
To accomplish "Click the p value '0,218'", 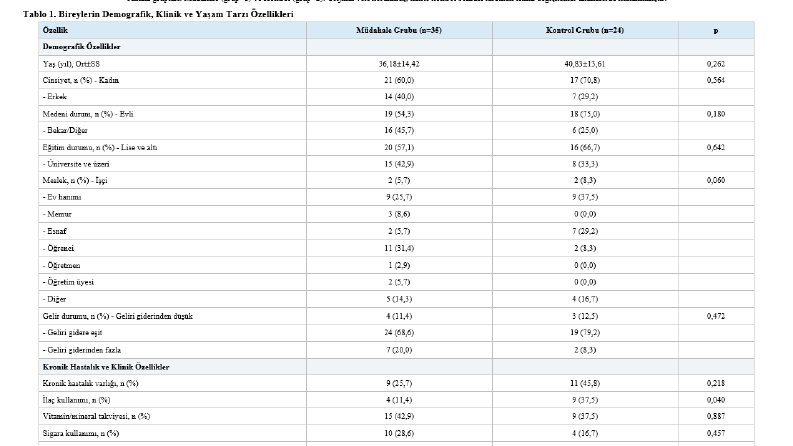I will pos(716,383).
